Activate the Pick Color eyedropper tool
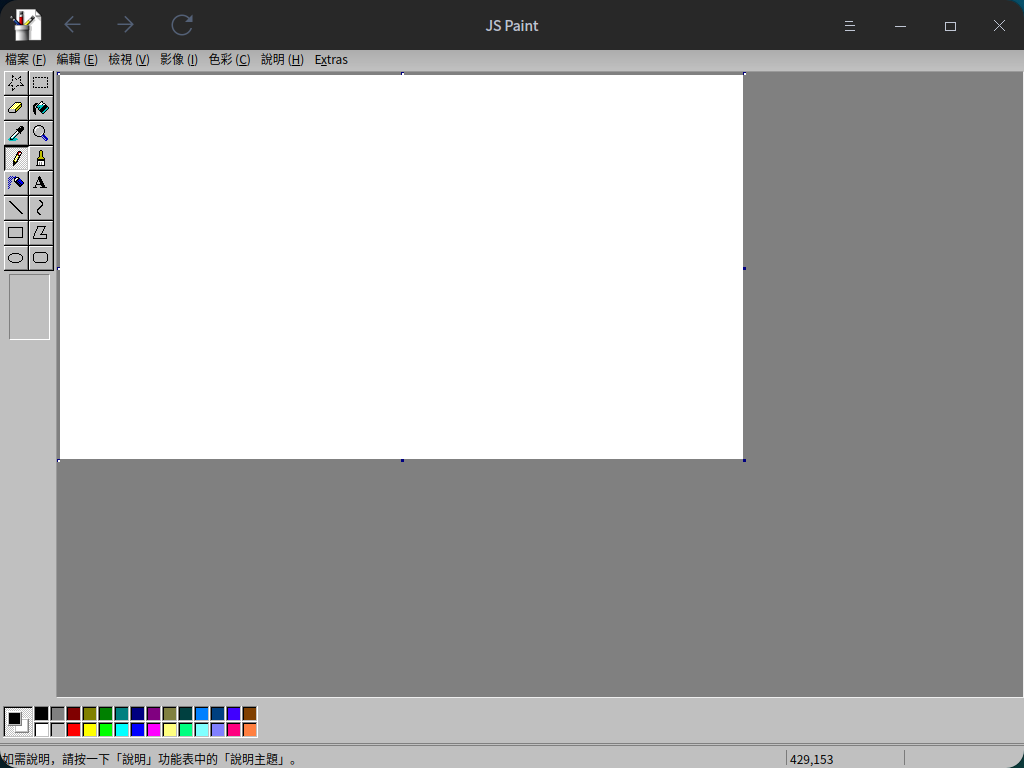1024x768 pixels. pyautogui.click(x=16, y=133)
